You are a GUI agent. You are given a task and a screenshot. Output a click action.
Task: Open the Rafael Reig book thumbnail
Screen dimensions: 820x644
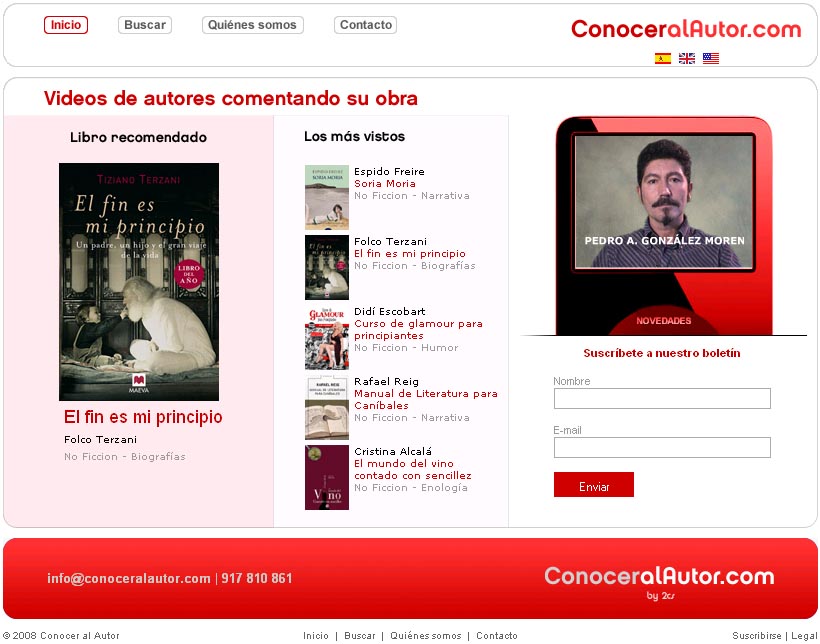click(327, 408)
